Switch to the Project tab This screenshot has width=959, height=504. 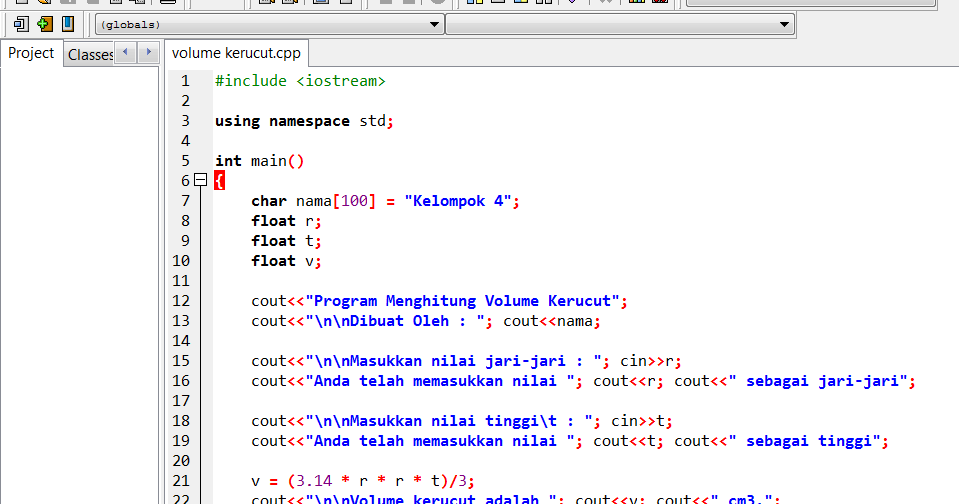[31, 53]
